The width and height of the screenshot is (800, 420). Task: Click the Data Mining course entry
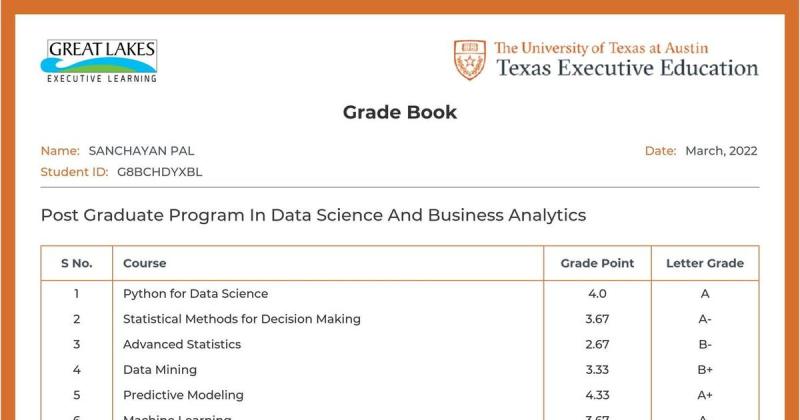pos(160,370)
